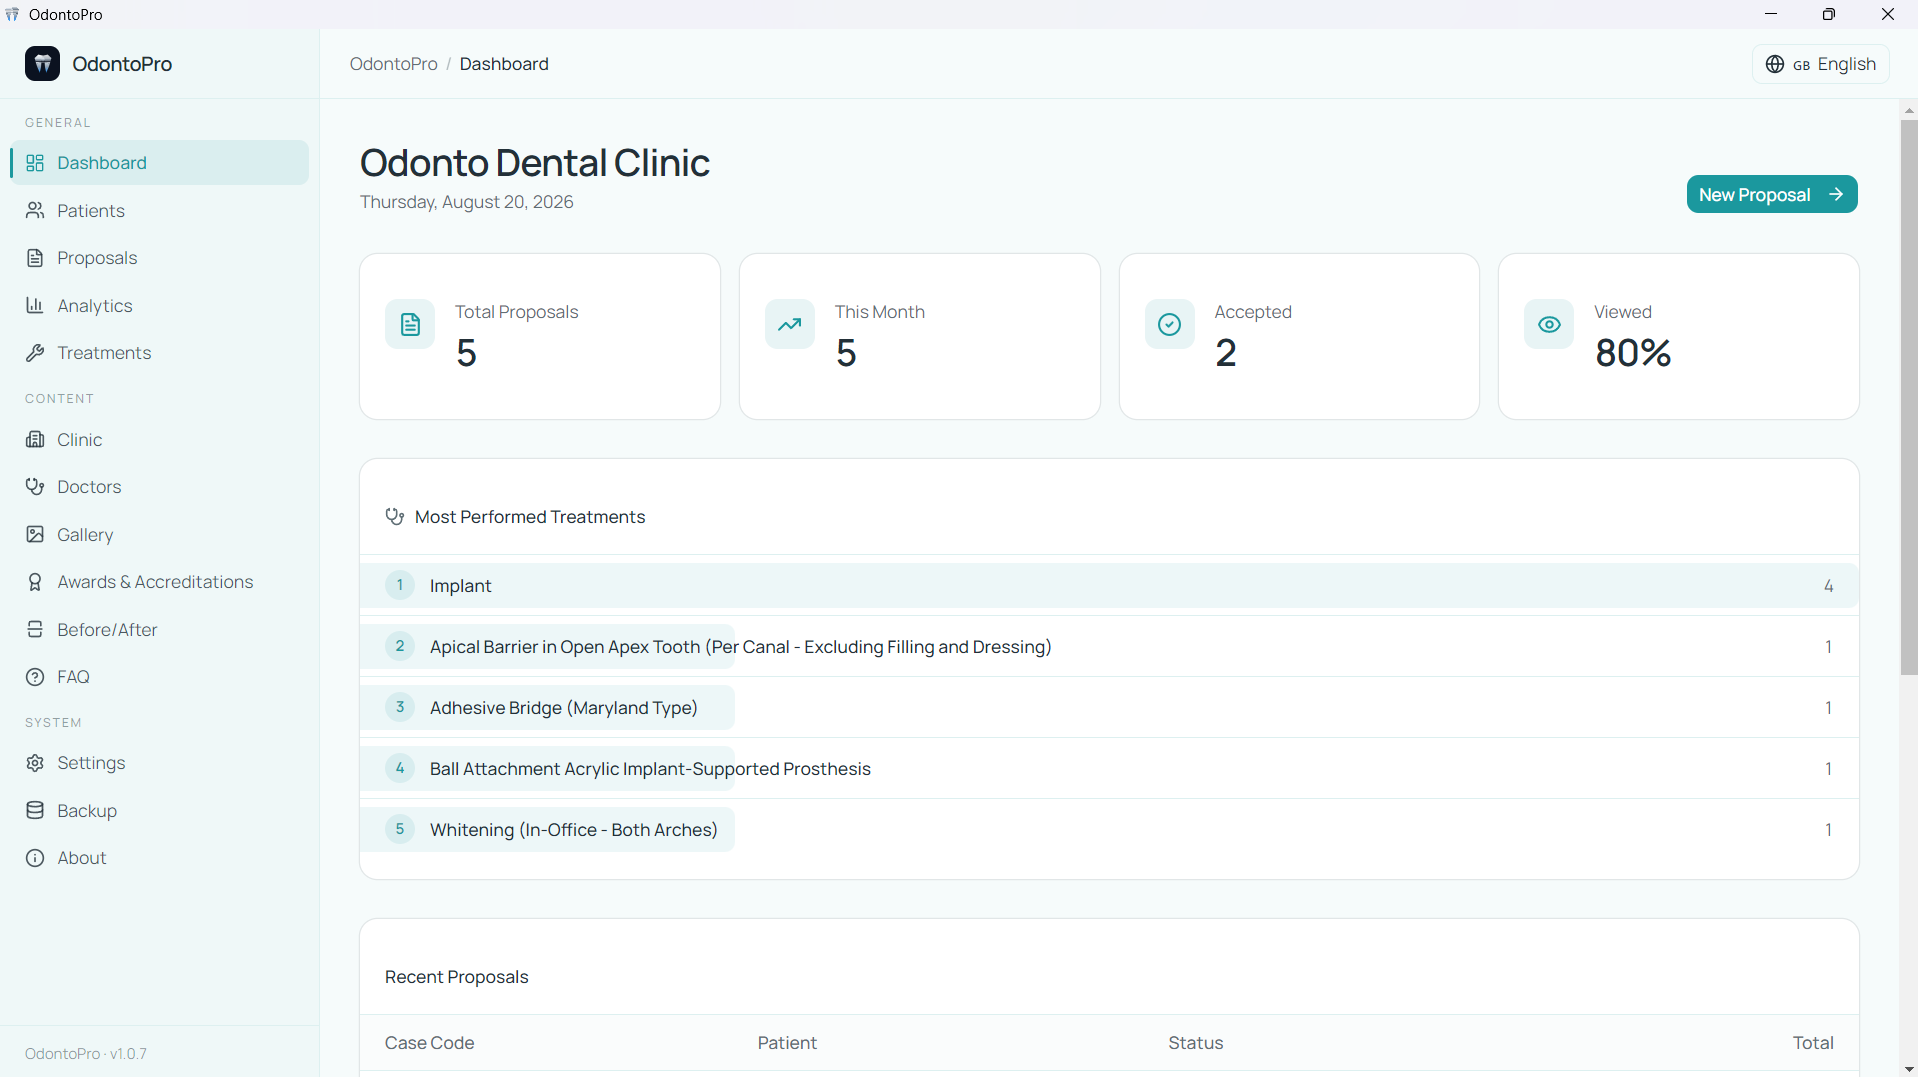Click the stethoscope icon beside Most Performed Treatments
The height and width of the screenshot is (1077, 1918).
click(395, 517)
